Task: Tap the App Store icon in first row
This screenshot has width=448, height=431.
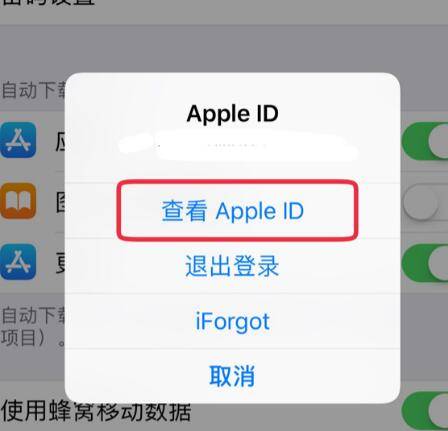Action: pyautogui.click(x=18, y=140)
